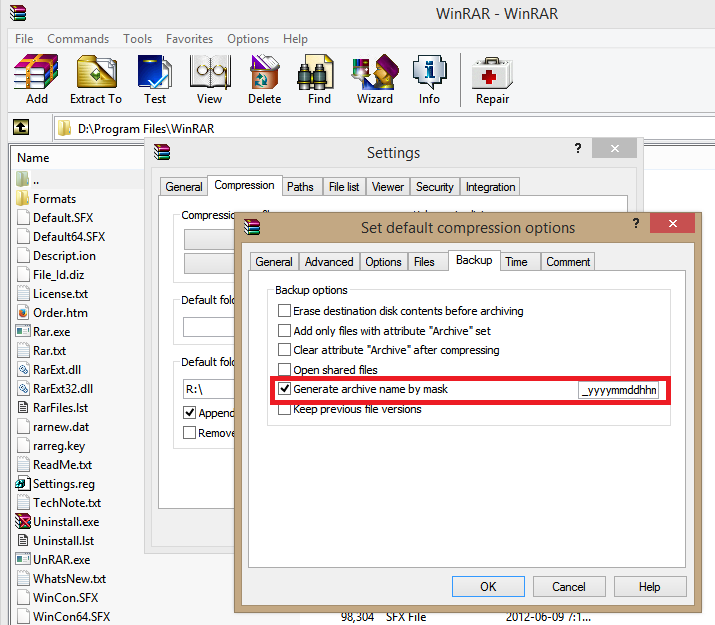
Task: Click the address bar showing D:\Program Files\WinRAR
Action: (383, 129)
